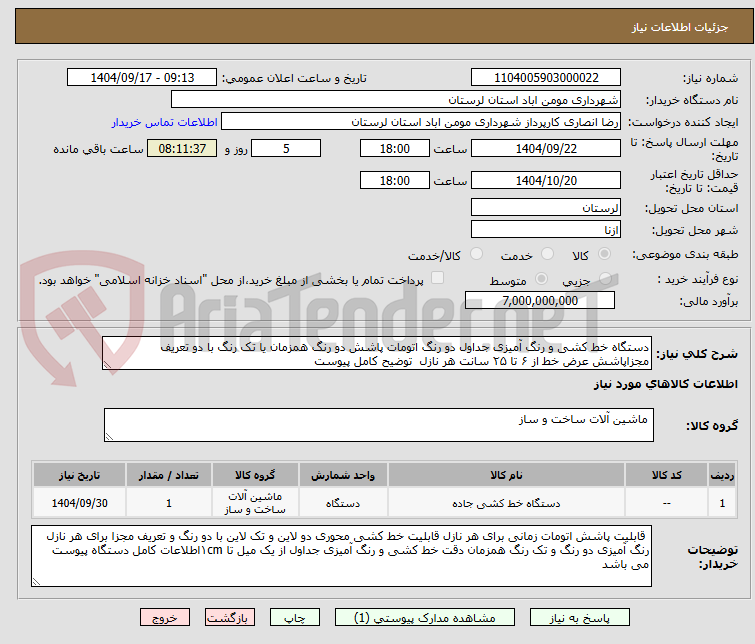Screen dimensions: 755x644
Task: Click the پاسخ به نیاز button
Action: 580,618
